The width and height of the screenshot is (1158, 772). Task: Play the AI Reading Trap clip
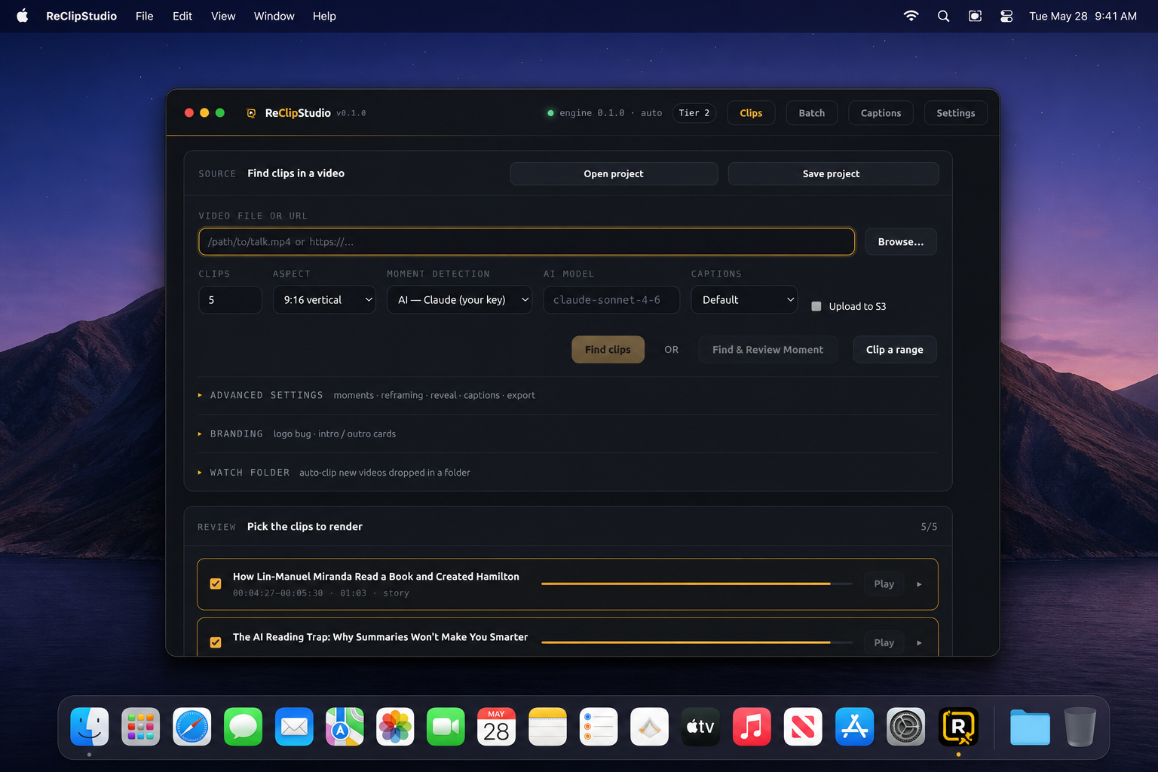pyautogui.click(x=884, y=643)
